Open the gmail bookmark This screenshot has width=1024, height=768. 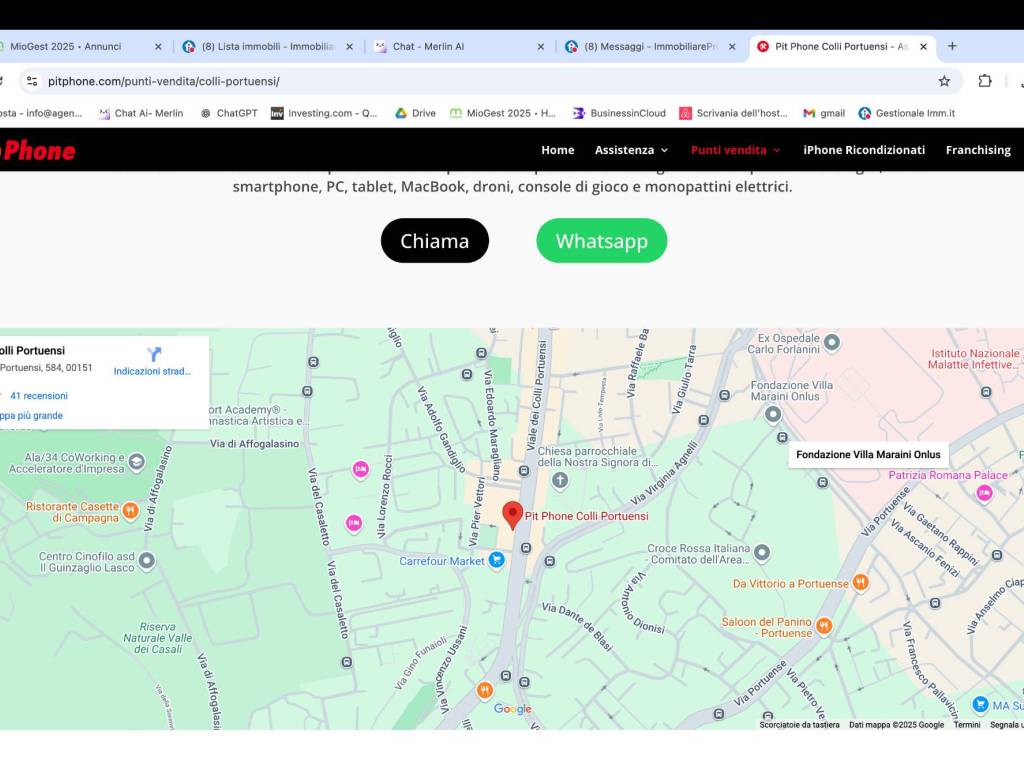coord(824,113)
